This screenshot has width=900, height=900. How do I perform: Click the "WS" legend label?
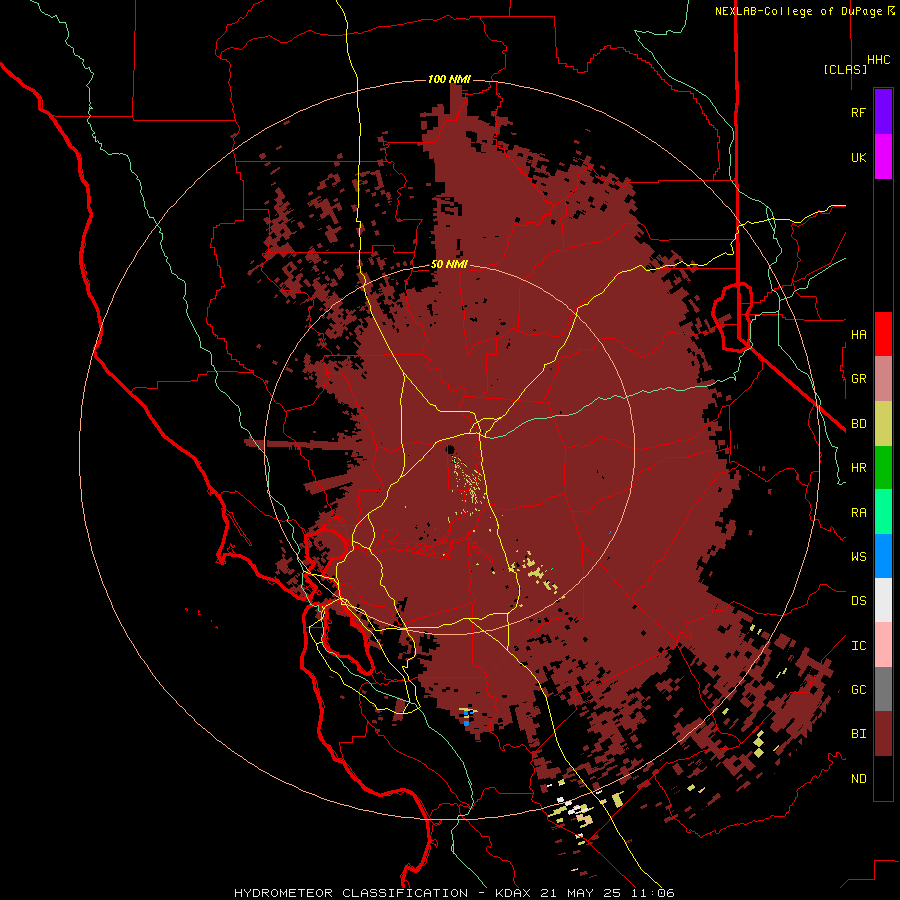(858, 556)
